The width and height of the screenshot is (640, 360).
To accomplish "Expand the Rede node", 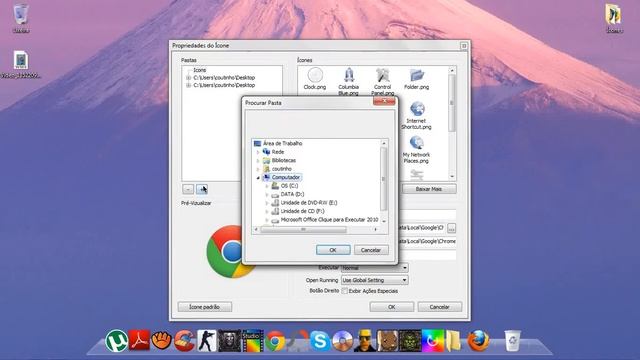I will (258, 152).
